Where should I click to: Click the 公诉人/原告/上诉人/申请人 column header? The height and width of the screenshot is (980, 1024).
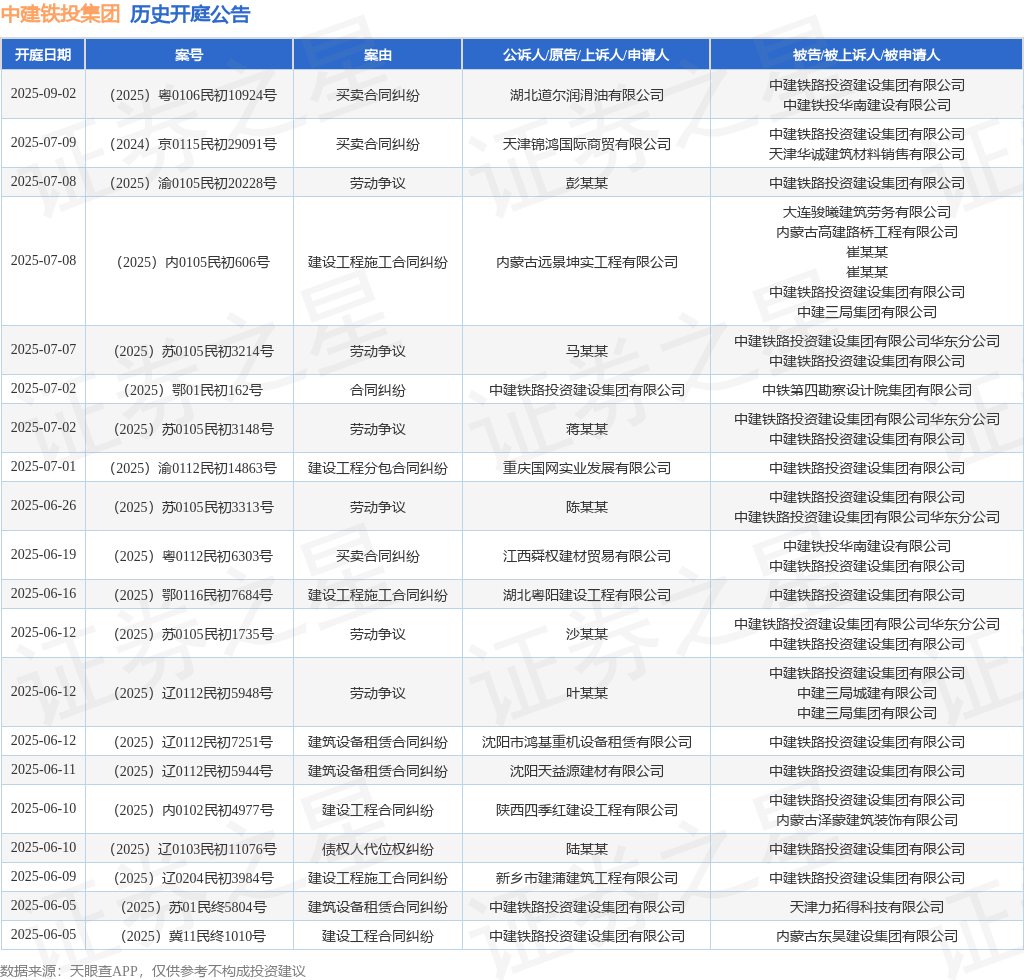[586, 55]
